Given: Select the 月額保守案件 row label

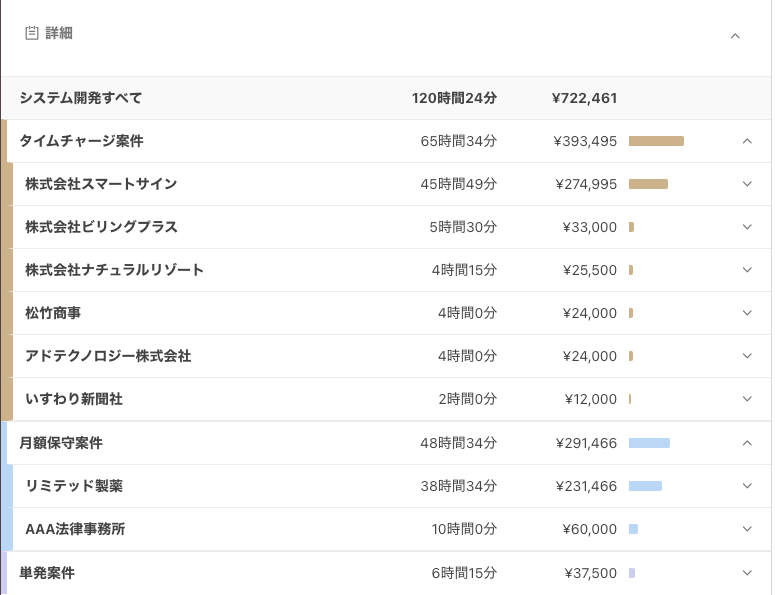Looking at the screenshot, I should point(61,443).
